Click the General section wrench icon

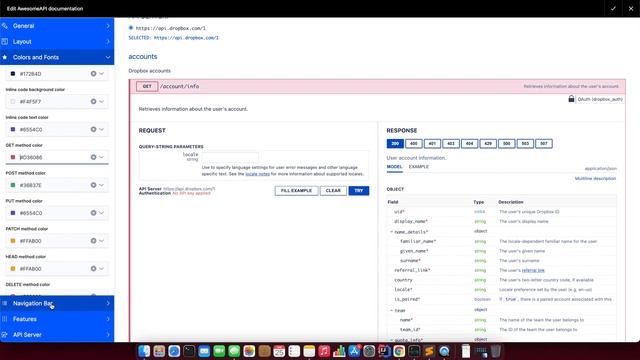[5, 26]
